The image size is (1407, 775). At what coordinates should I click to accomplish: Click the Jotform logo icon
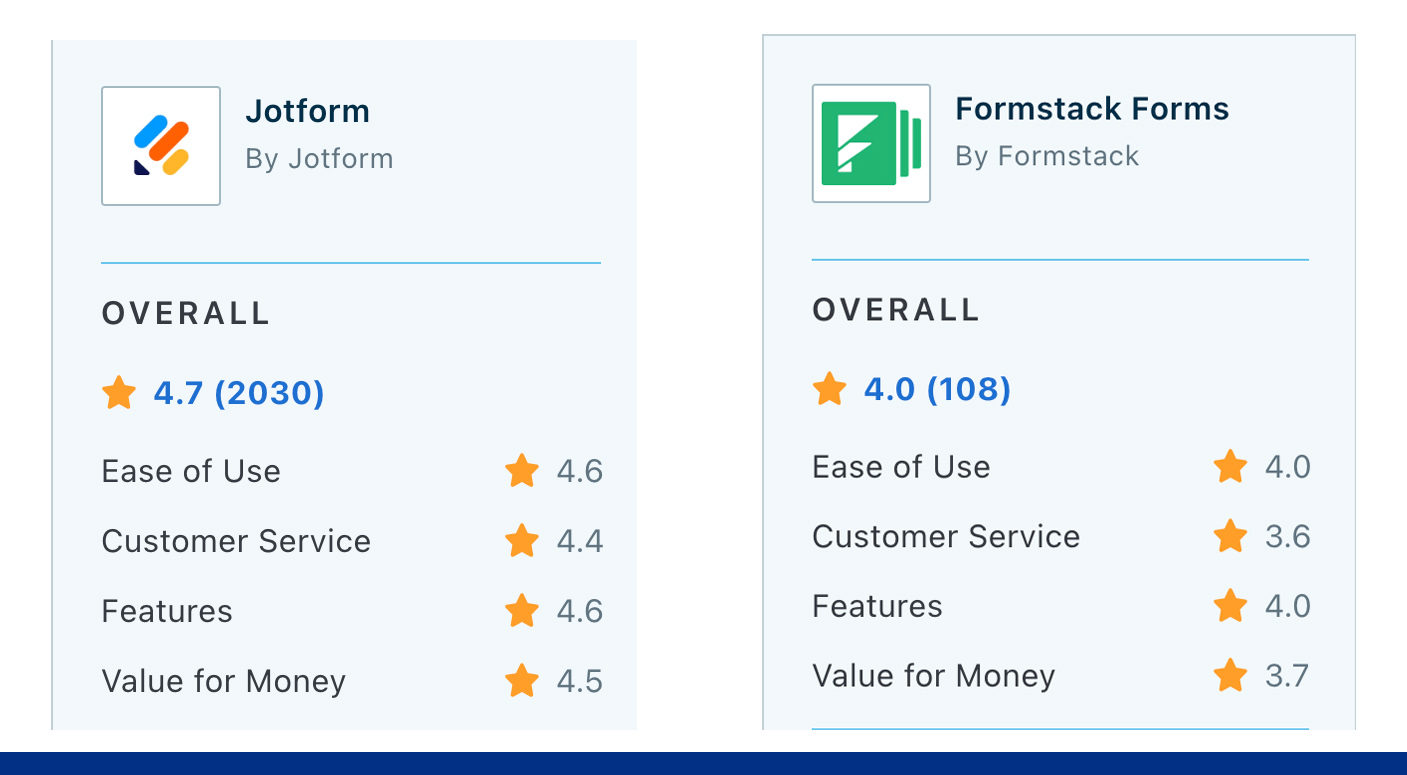click(161, 146)
